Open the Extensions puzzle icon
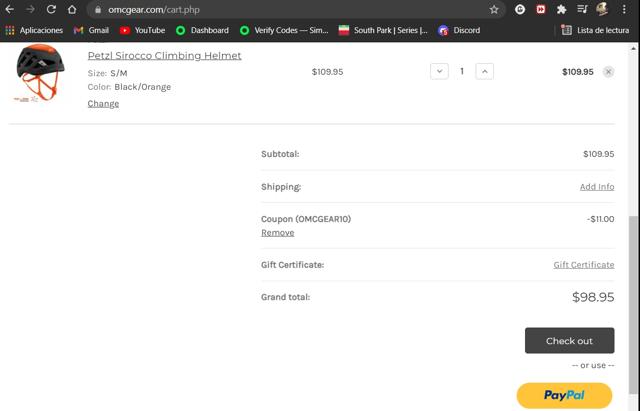Viewport: 640px width, 411px height. (562, 9)
